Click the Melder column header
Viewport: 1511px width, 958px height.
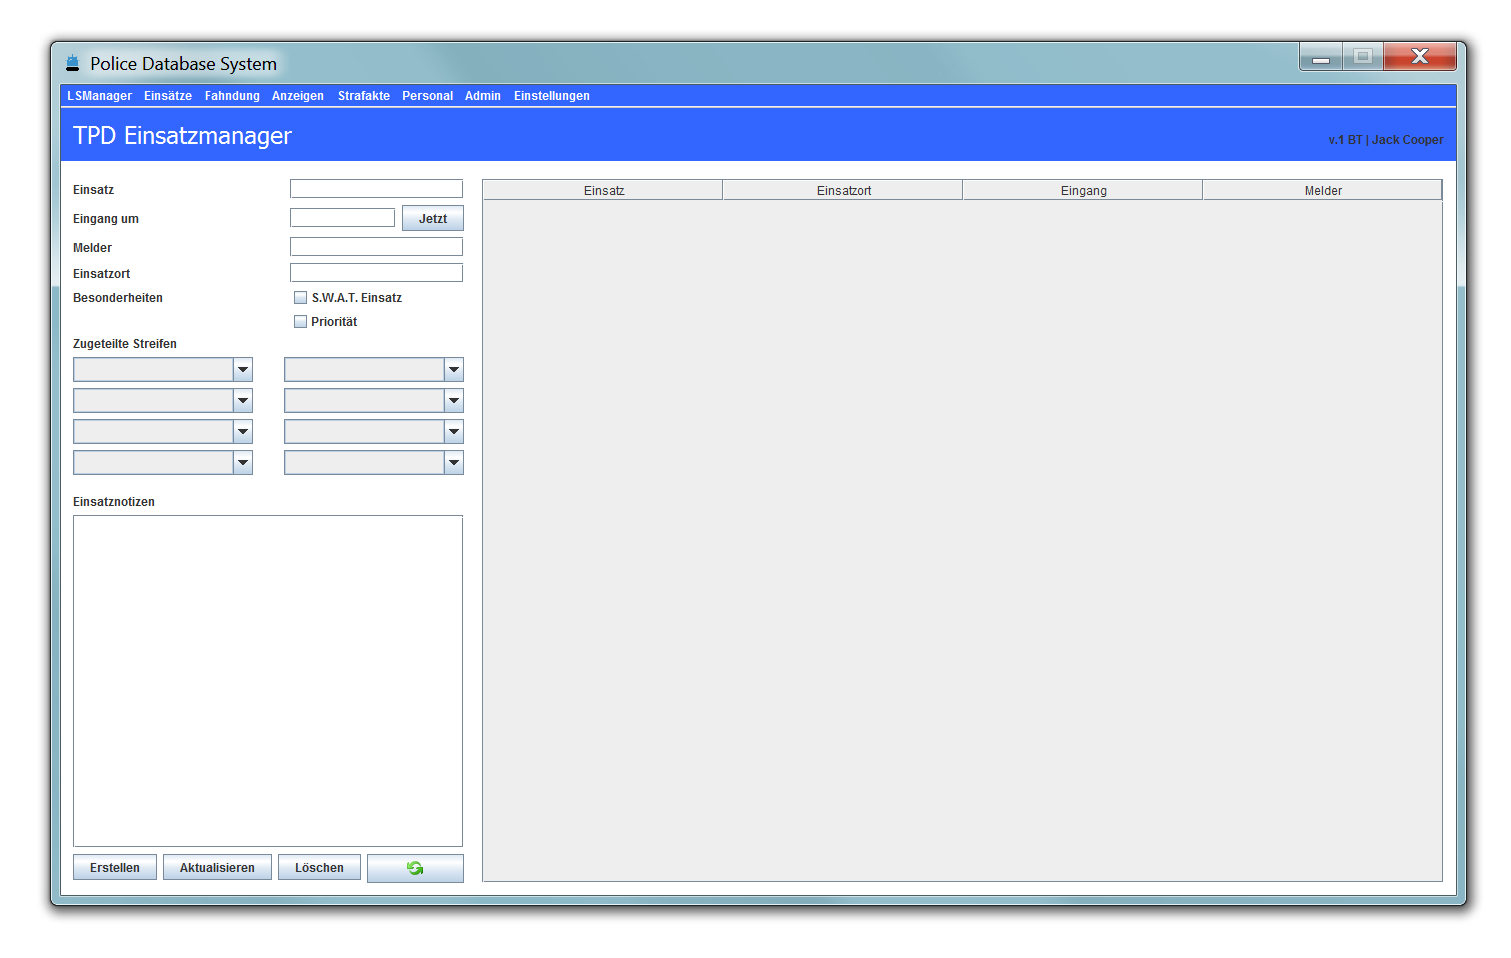pos(1322,190)
